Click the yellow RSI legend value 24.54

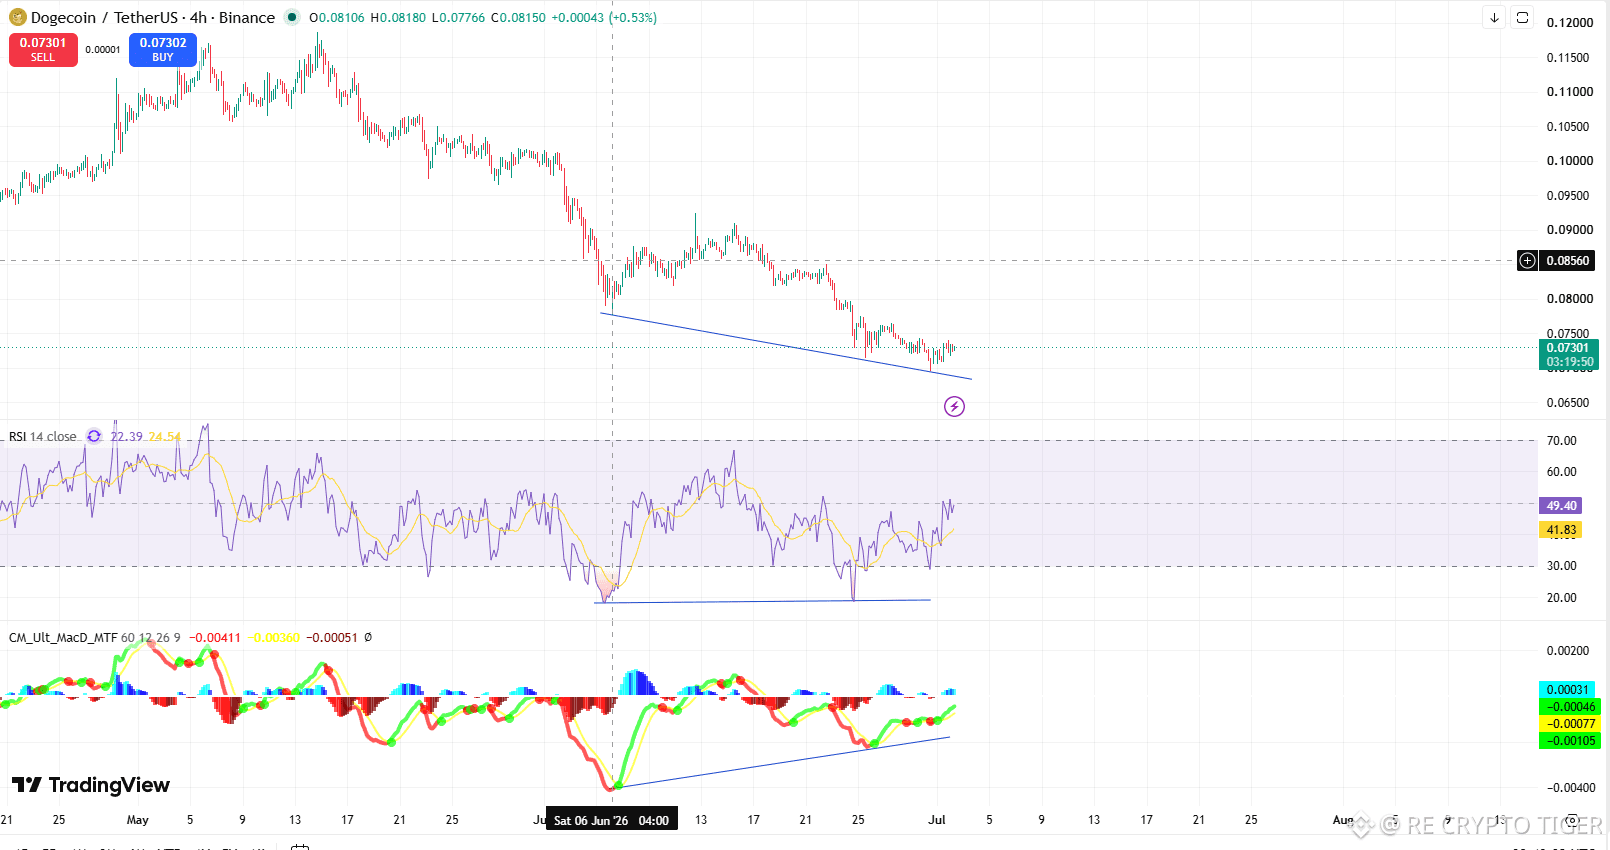[x=165, y=437]
